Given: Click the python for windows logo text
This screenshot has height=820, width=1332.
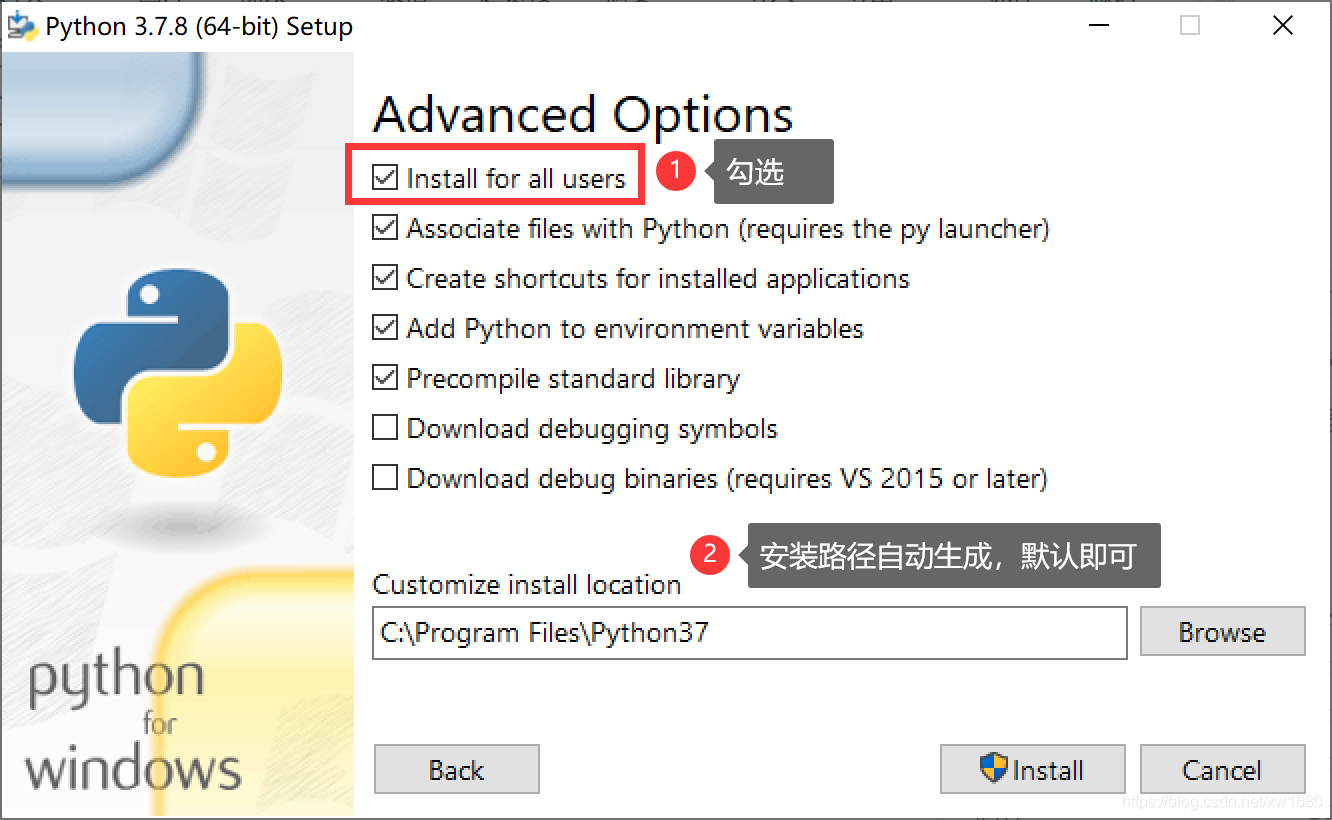Looking at the screenshot, I should point(132,724).
